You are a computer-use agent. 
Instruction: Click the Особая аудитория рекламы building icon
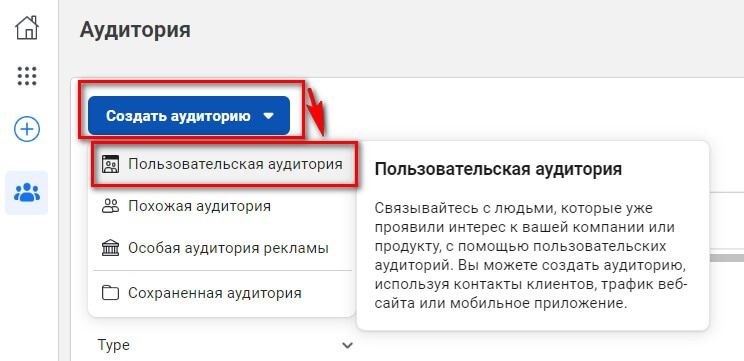[110, 248]
